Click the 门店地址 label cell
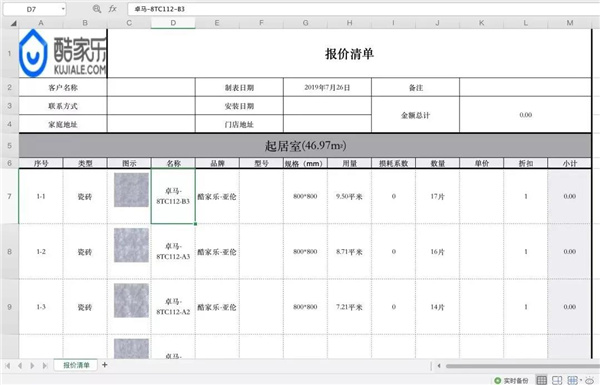This screenshot has width=600, height=385. point(239,124)
